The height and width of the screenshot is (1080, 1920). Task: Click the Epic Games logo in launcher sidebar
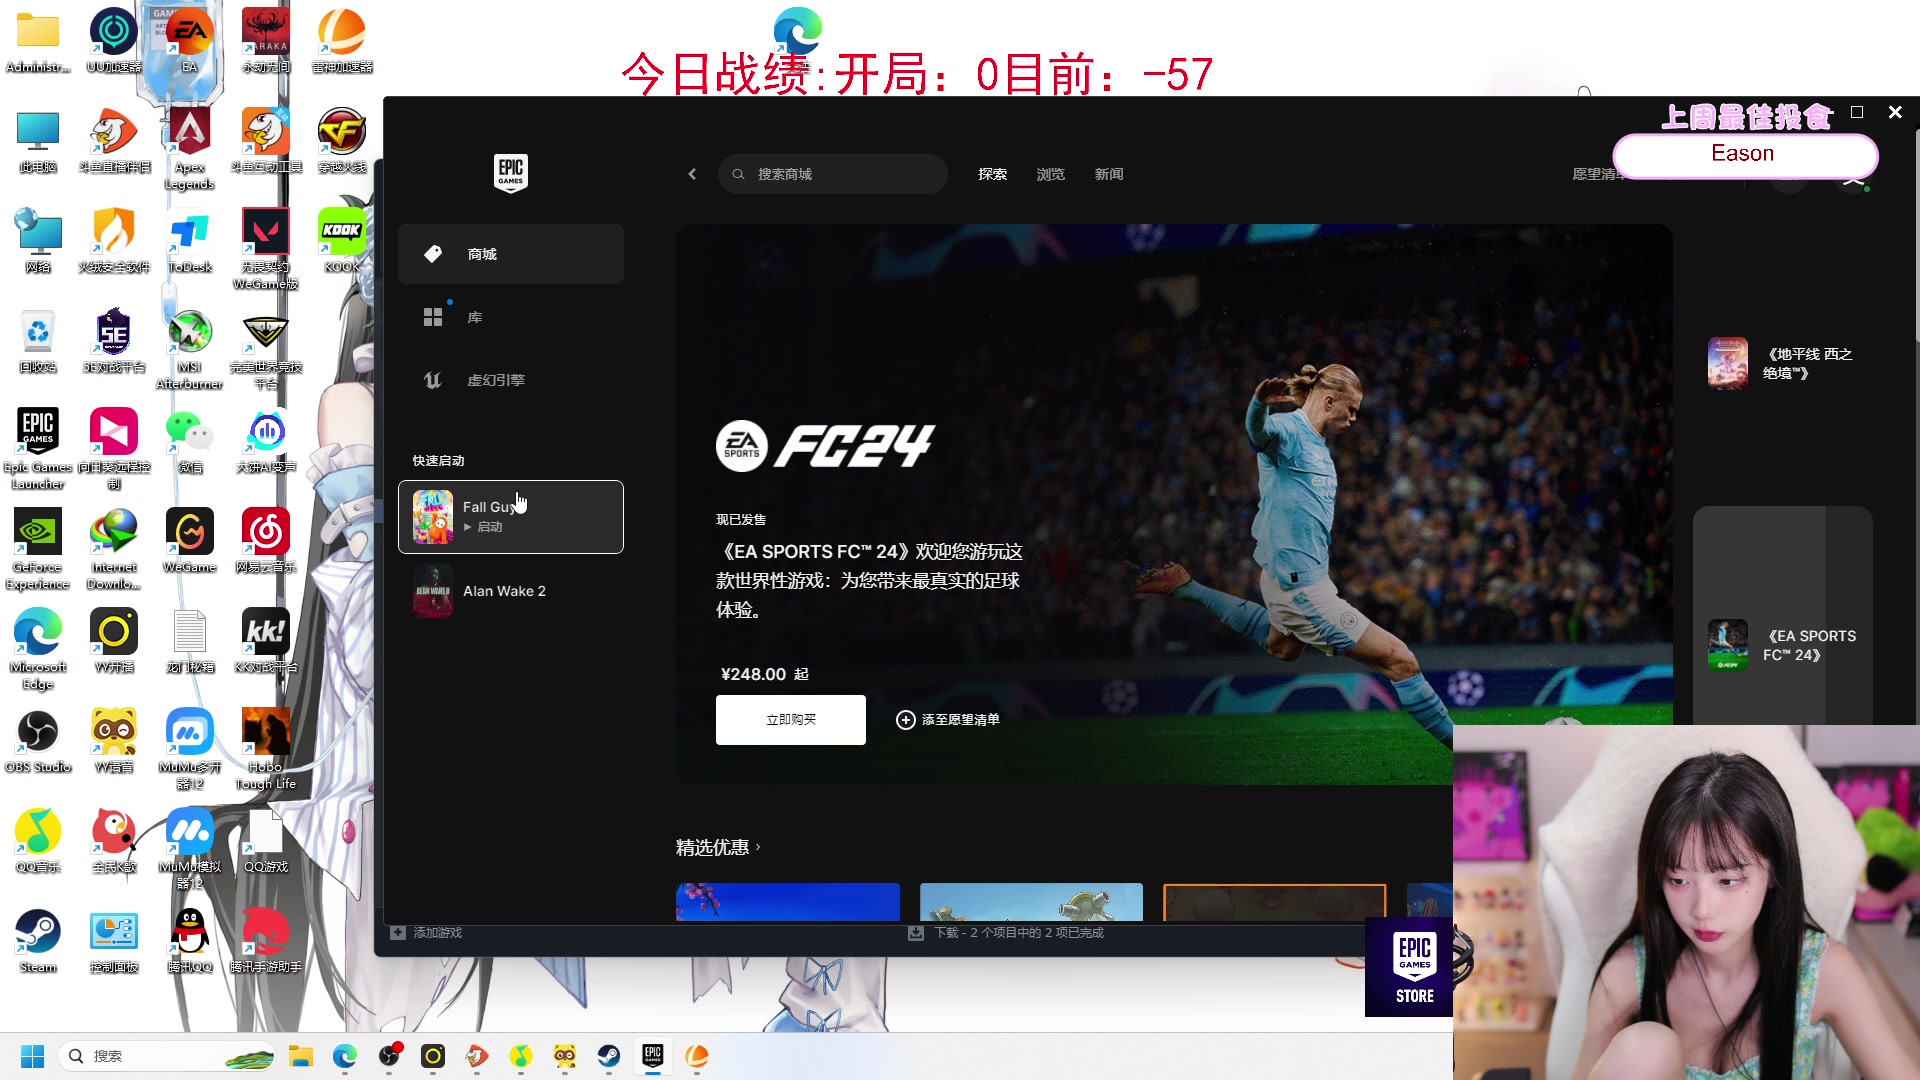(x=511, y=173)
